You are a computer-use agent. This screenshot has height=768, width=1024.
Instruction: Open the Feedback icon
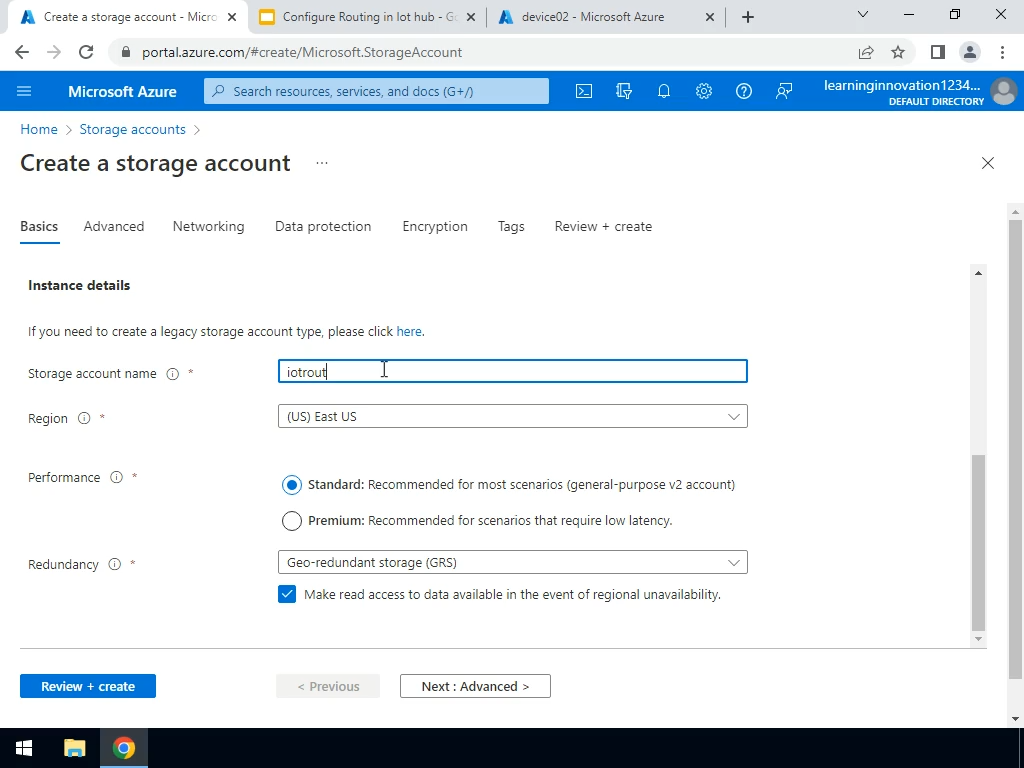pyautogui.click(x=784, y=91)
